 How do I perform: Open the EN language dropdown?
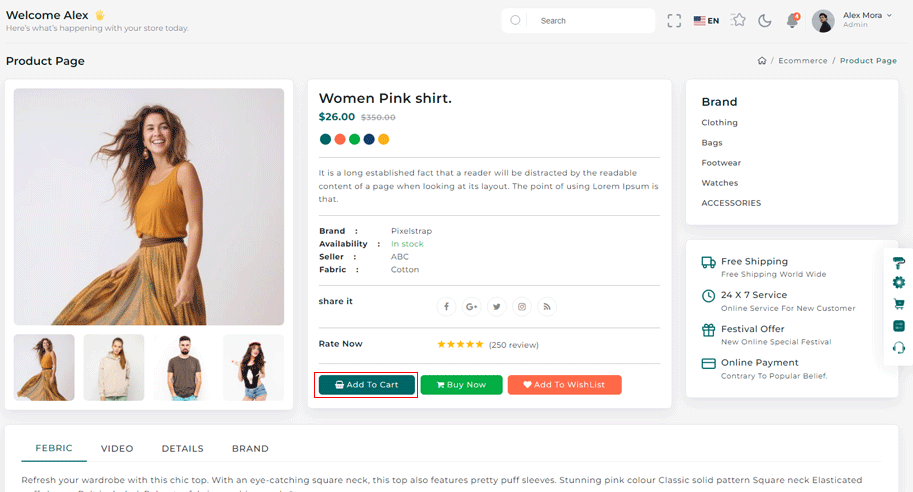[x=706, y=20]
